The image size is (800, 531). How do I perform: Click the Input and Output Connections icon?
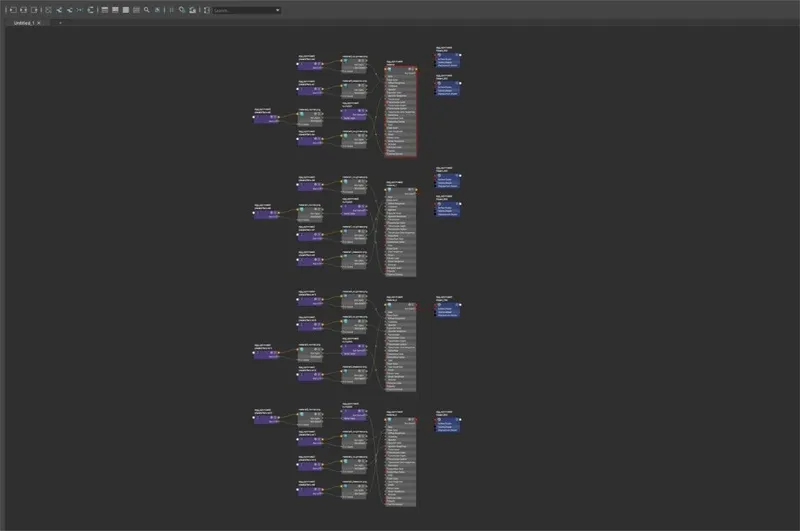click(23, 10)
